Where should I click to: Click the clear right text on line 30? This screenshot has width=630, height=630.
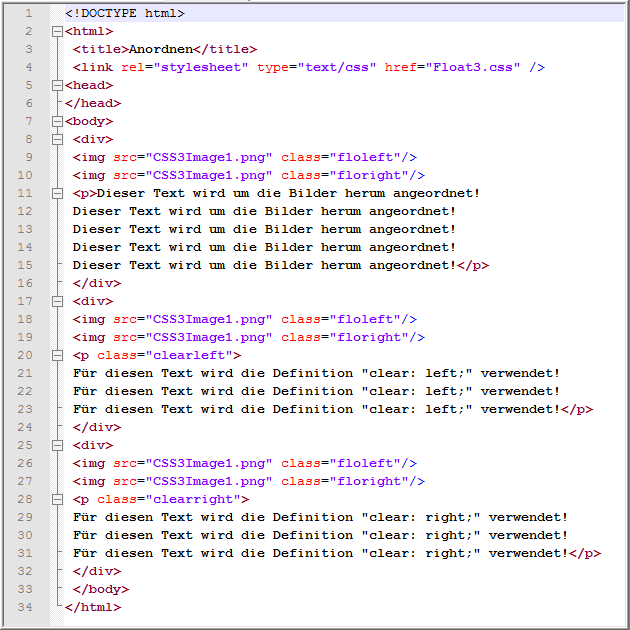point(320,535)
